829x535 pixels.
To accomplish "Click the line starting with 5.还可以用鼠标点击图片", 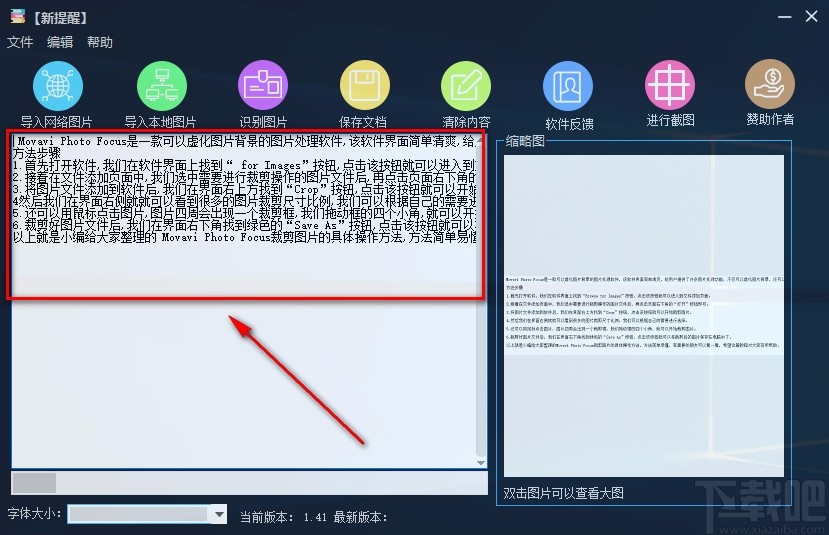I will tap(245, 214).
